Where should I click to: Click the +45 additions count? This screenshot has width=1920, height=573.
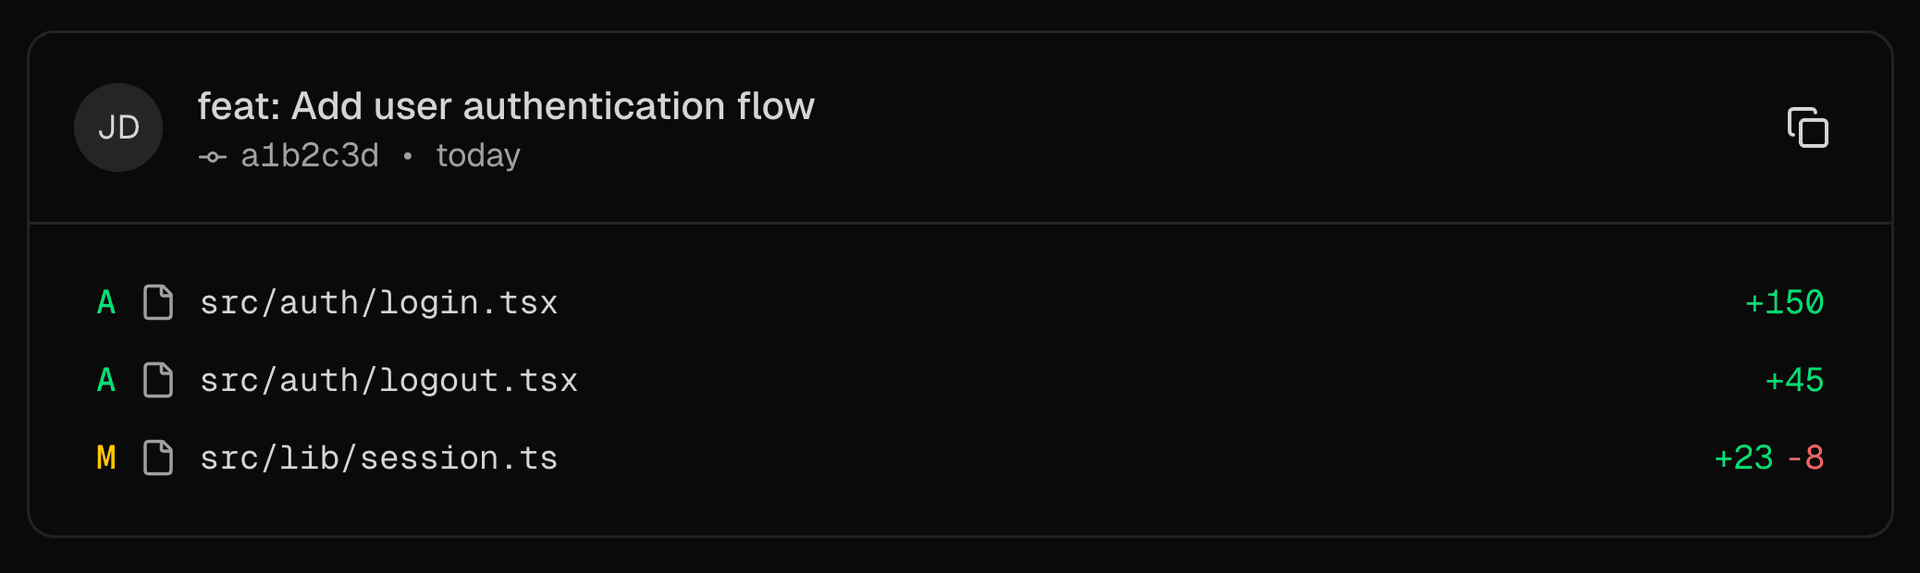(x=1794, y=380)
